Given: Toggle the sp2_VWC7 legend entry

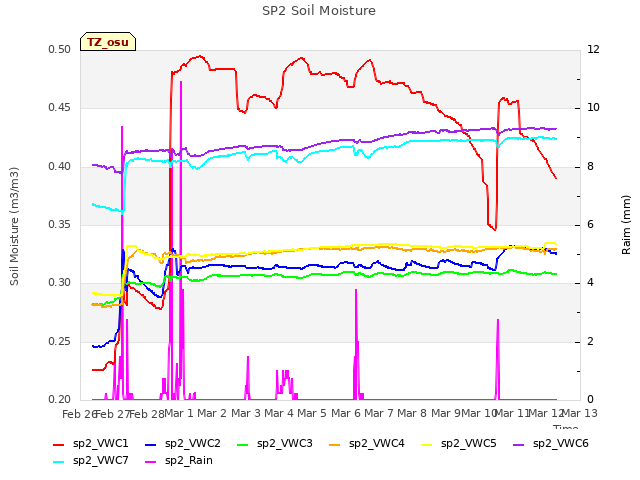Looking at the screenshot, I should pyautogui.click(x=91, y=461).
